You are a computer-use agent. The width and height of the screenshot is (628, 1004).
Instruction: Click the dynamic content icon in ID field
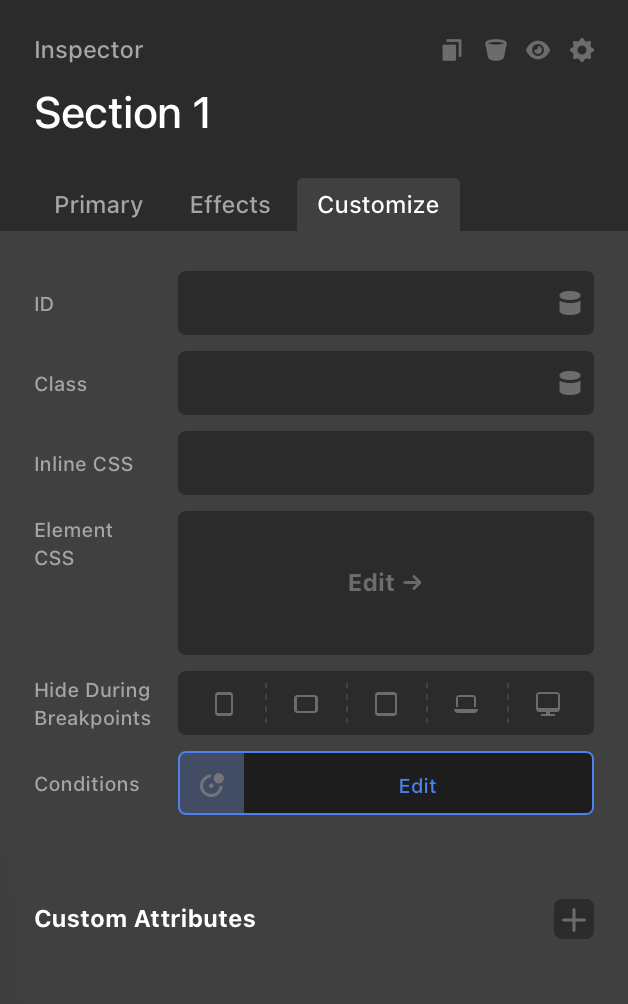coord(570,304)
